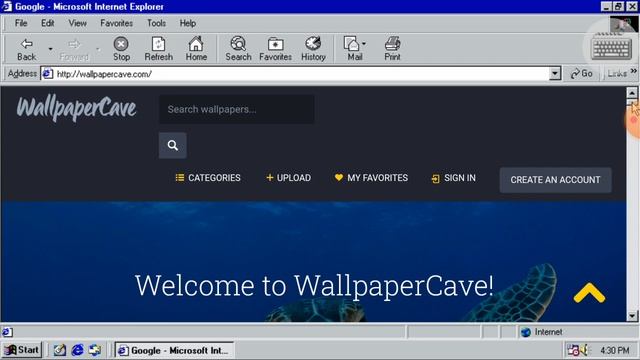
Task: Click the WallpaperCave logo
Action: coord(76,108)
